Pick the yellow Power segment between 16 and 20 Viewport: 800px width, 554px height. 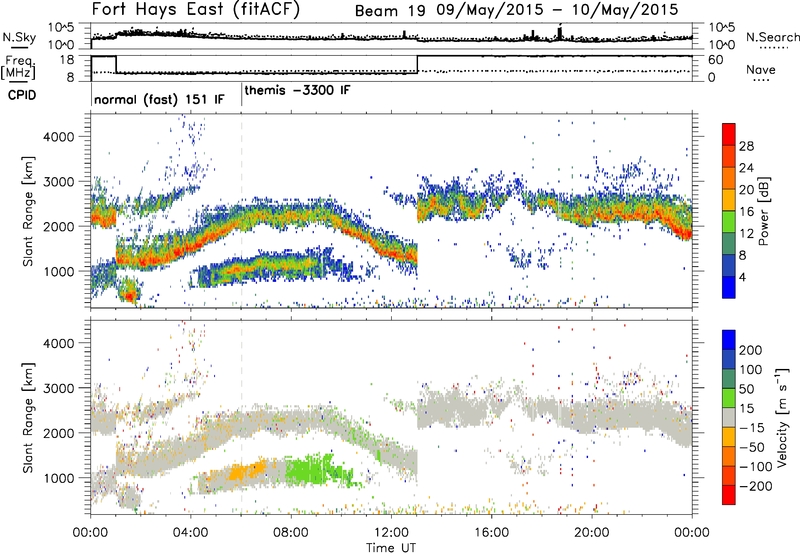pyautogui.click(x=729, y=200)
